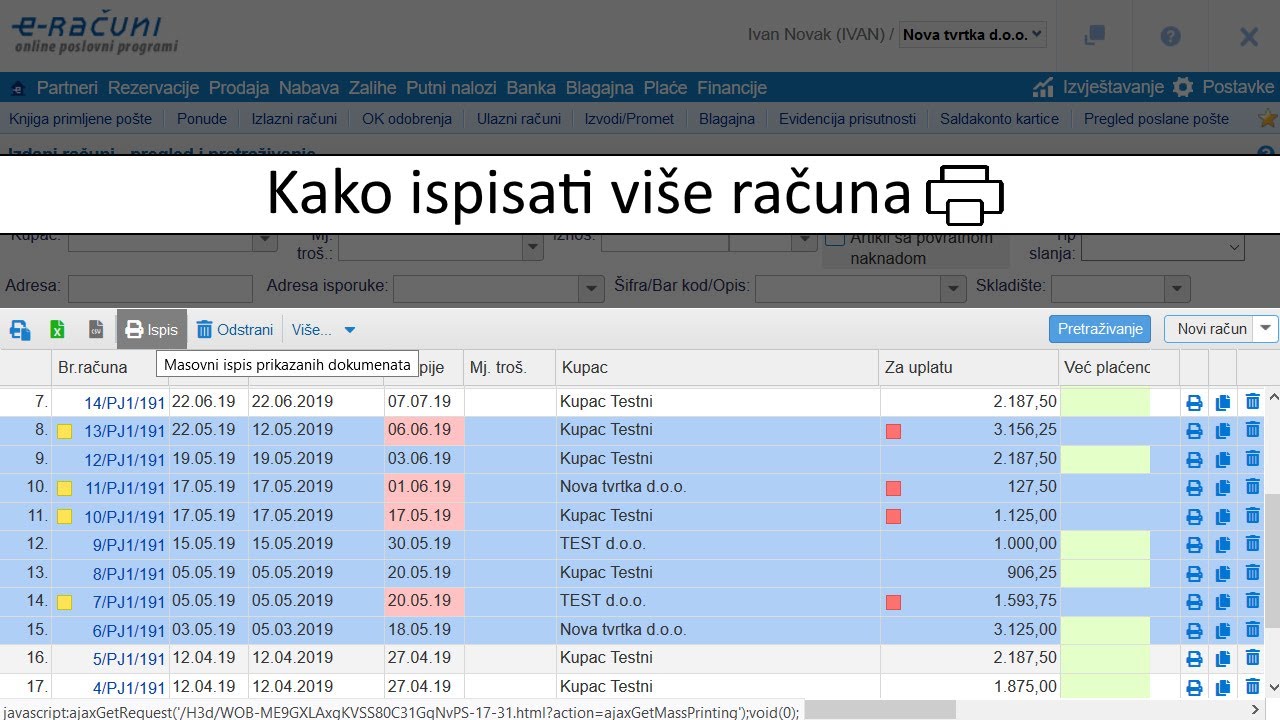Click the favorites star icon
1280x720 pixels.
(x=1268, y=118)
